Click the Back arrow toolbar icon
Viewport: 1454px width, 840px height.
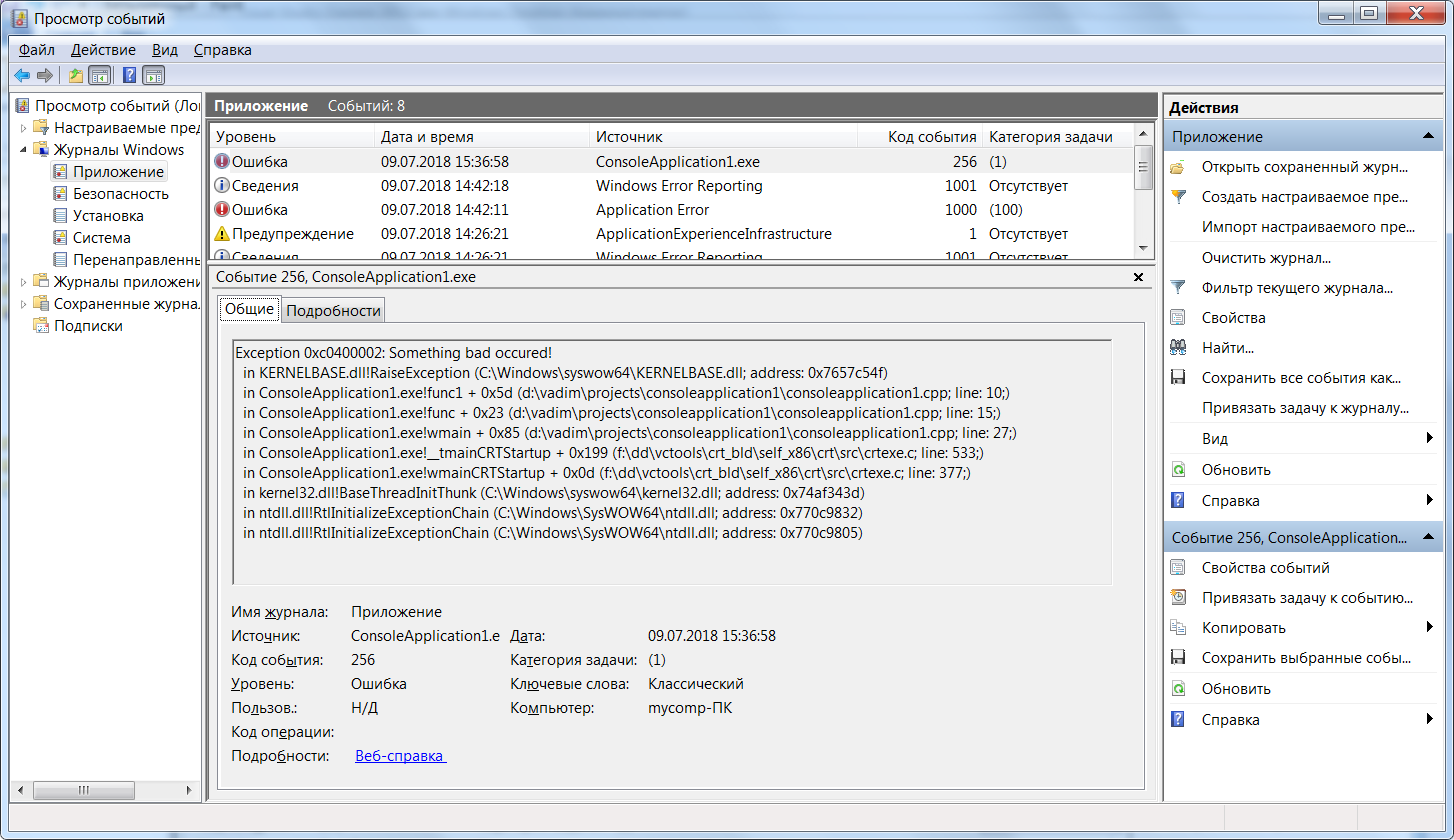(x=22, y=75)
